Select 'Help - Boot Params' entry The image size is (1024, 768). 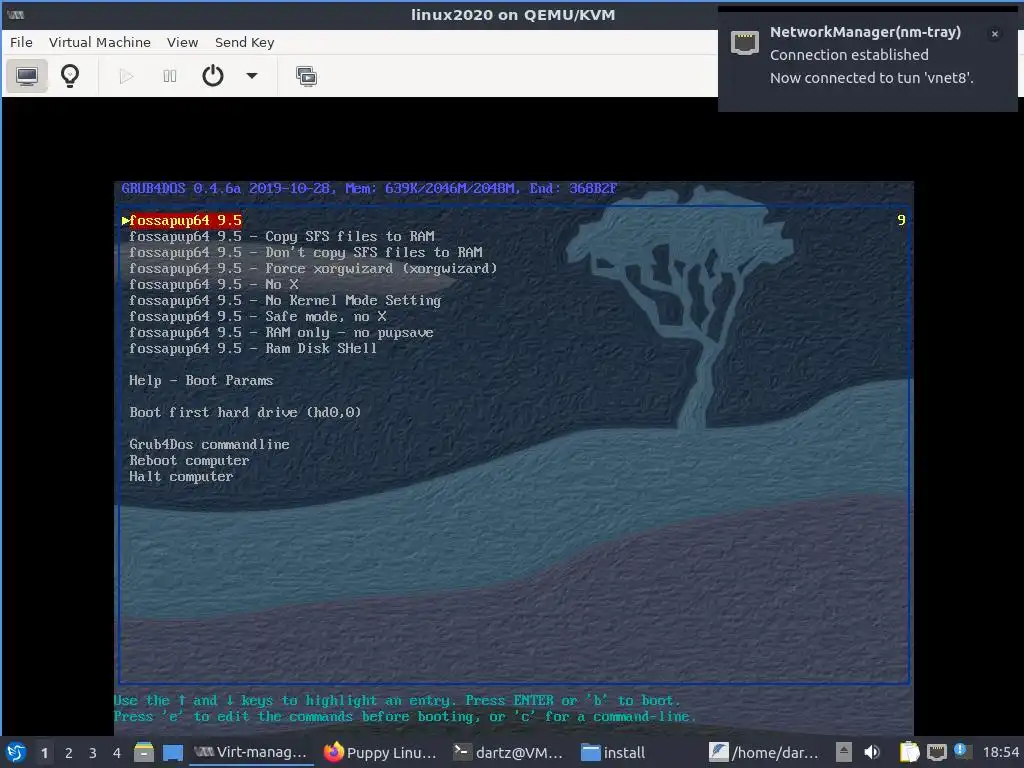(x=201, y=381)
